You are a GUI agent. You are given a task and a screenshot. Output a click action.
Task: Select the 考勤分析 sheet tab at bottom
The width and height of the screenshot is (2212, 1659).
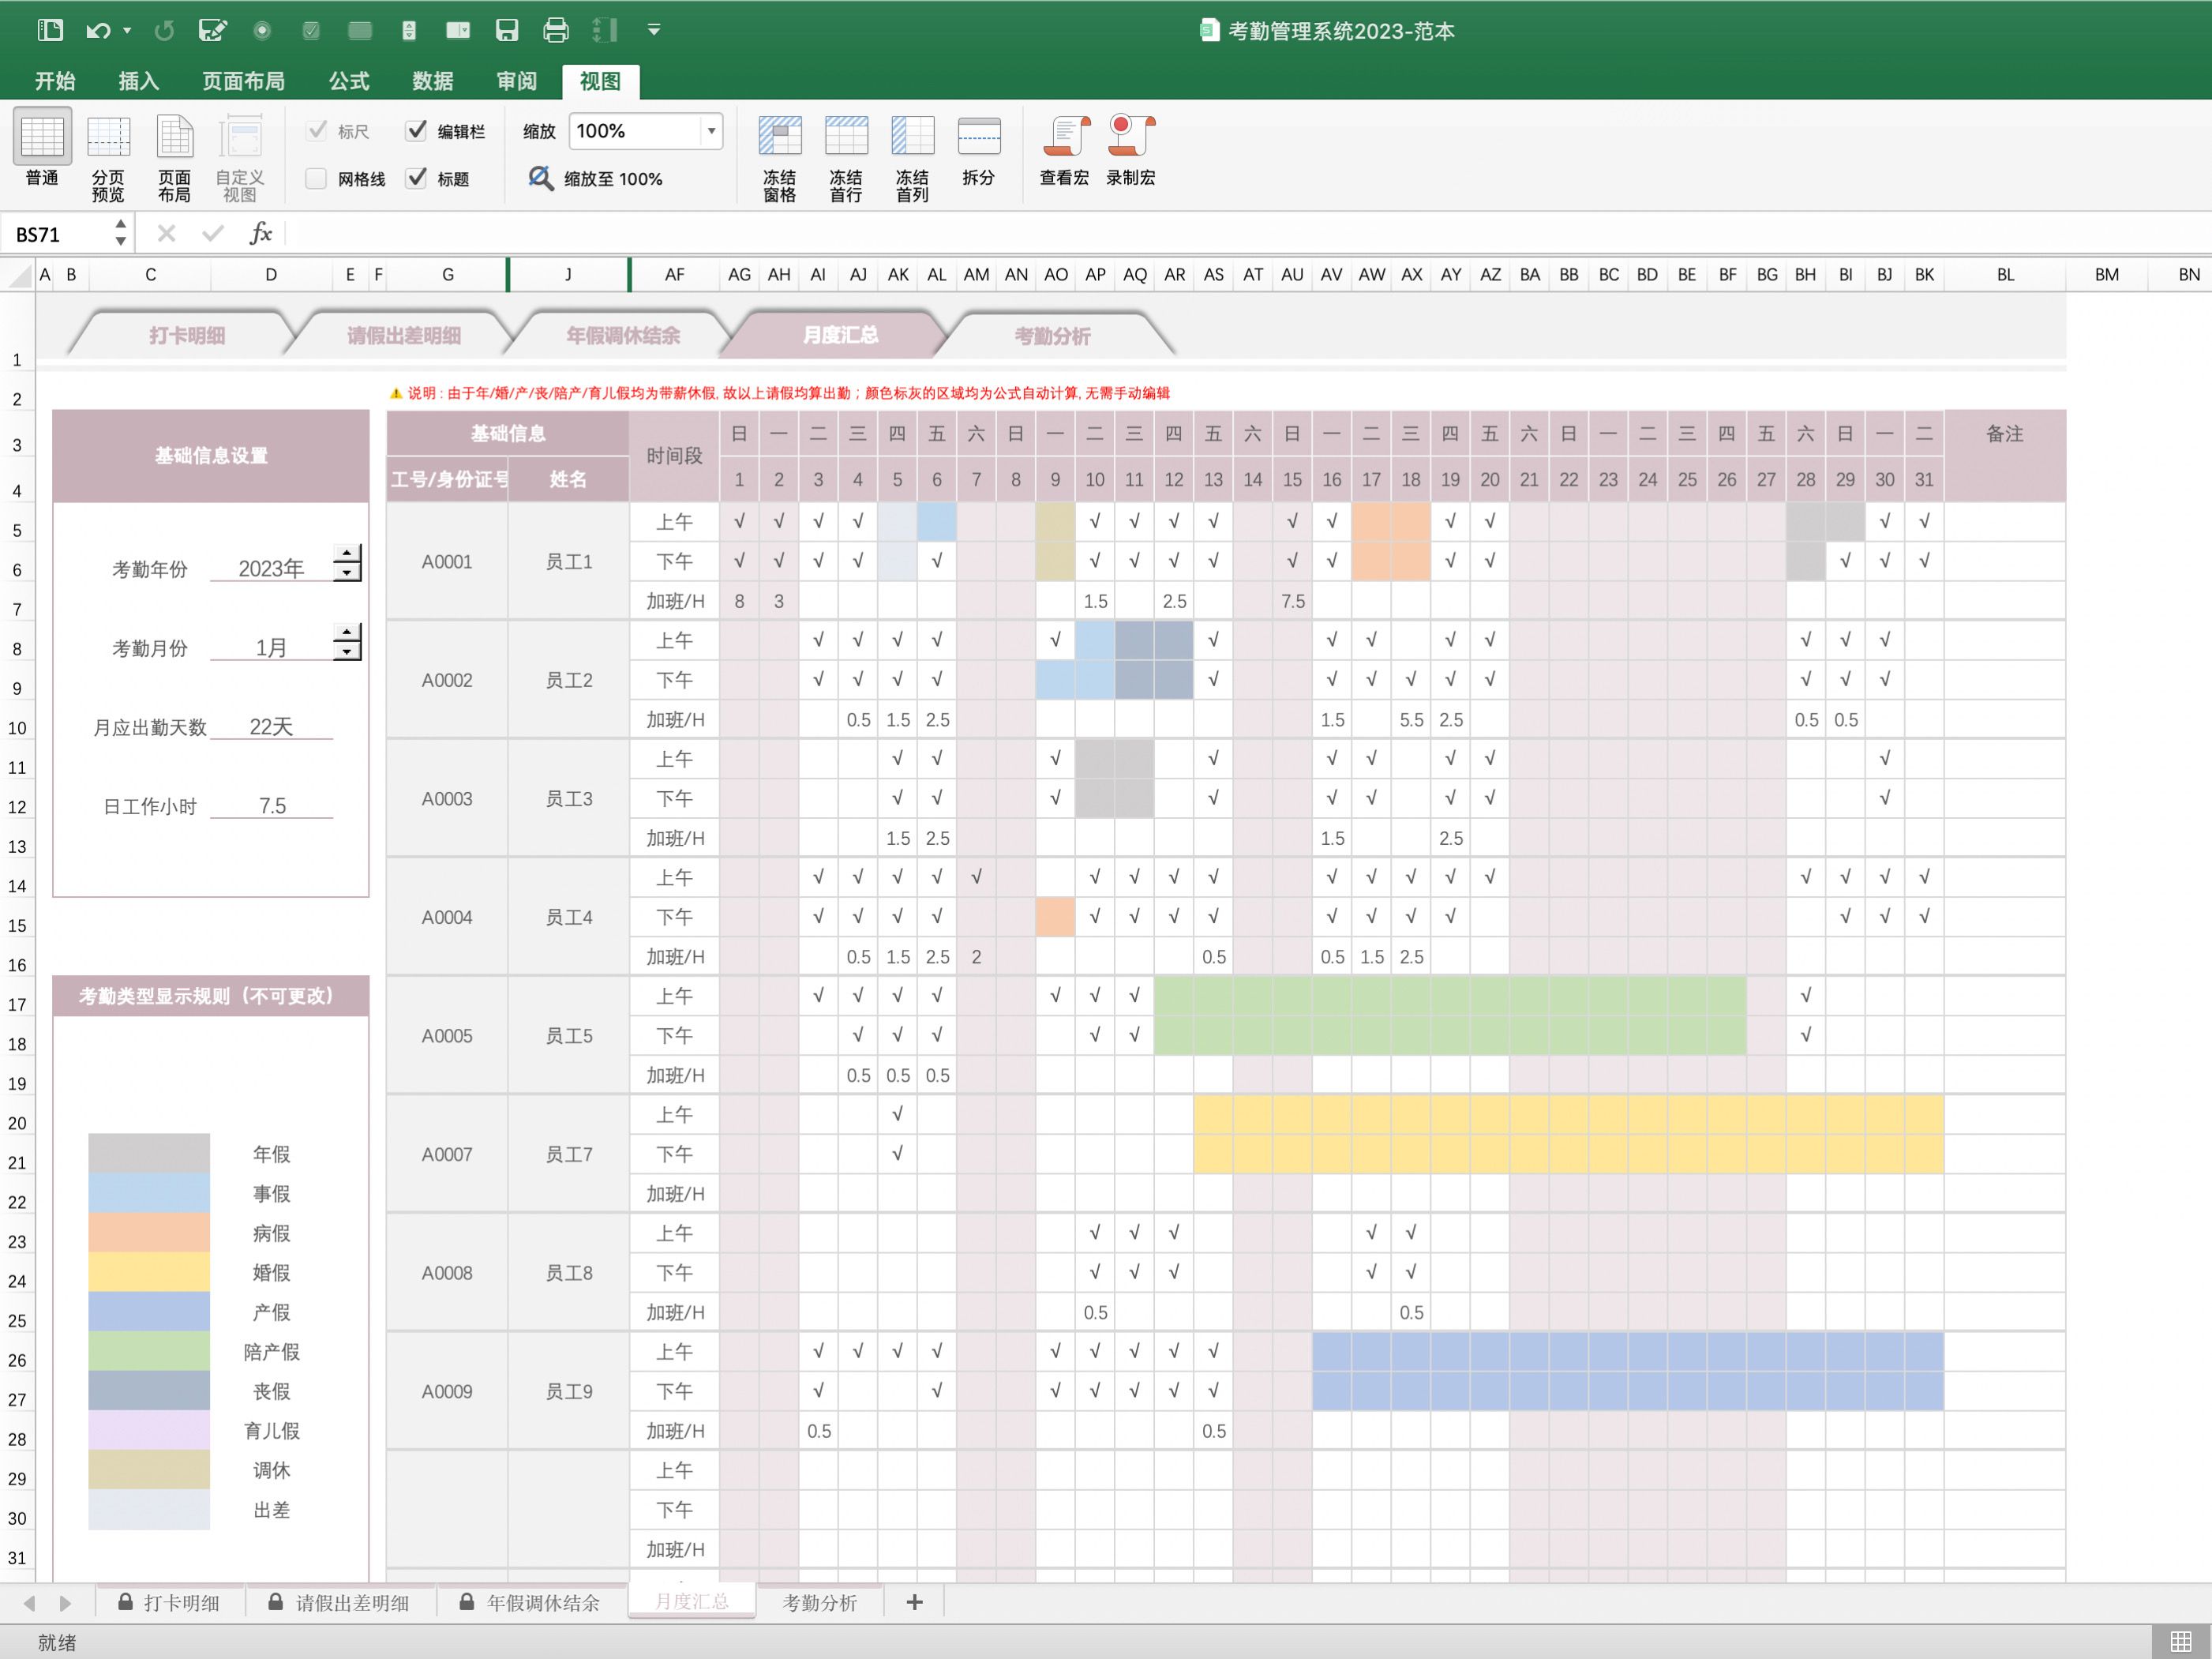click(x=819, y=1603)
